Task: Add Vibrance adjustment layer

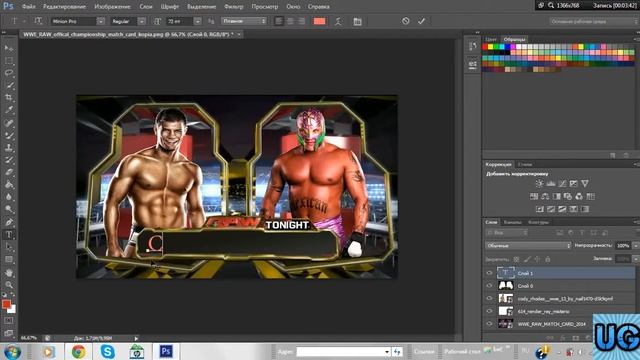Action: 585,184
